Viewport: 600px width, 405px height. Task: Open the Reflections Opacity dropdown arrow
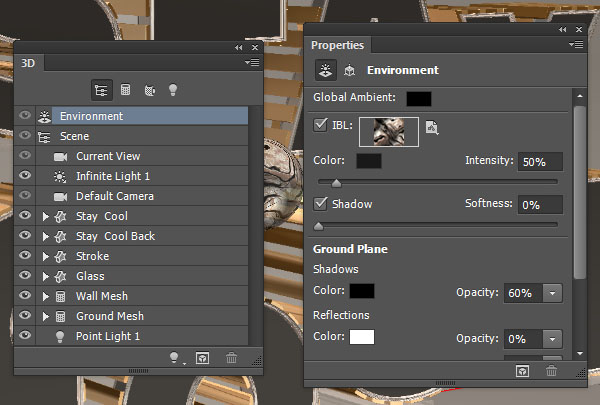(x=552, y=339)
